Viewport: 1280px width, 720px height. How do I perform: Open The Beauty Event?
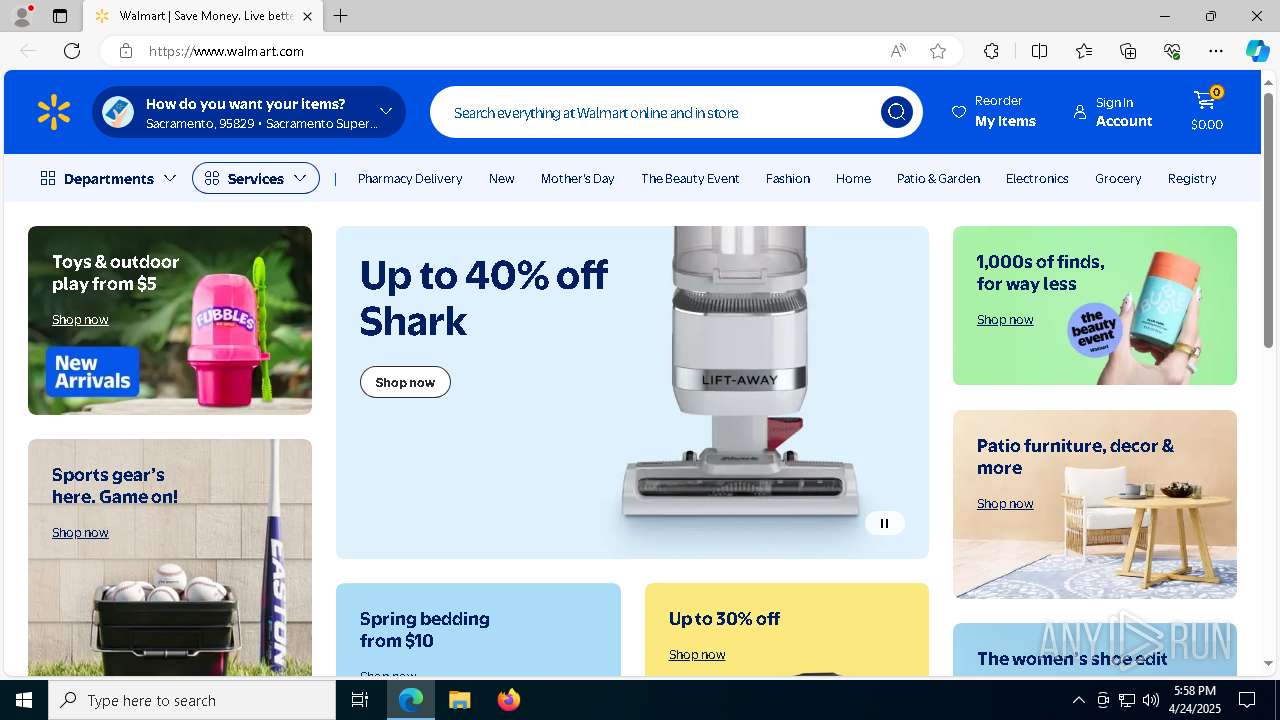click(690, 178)
